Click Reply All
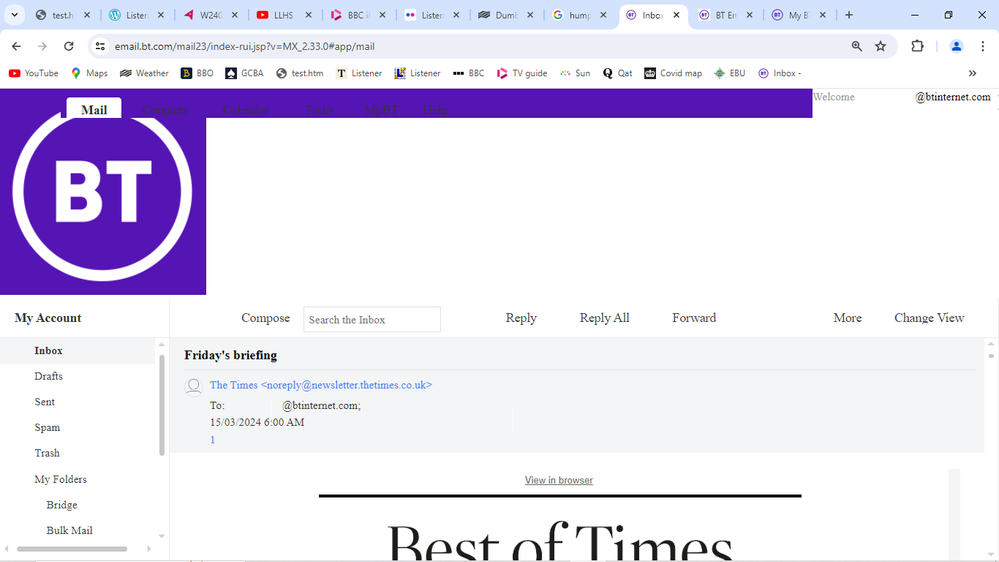This screenshot has height=562, width=999. tap(604, 317)
